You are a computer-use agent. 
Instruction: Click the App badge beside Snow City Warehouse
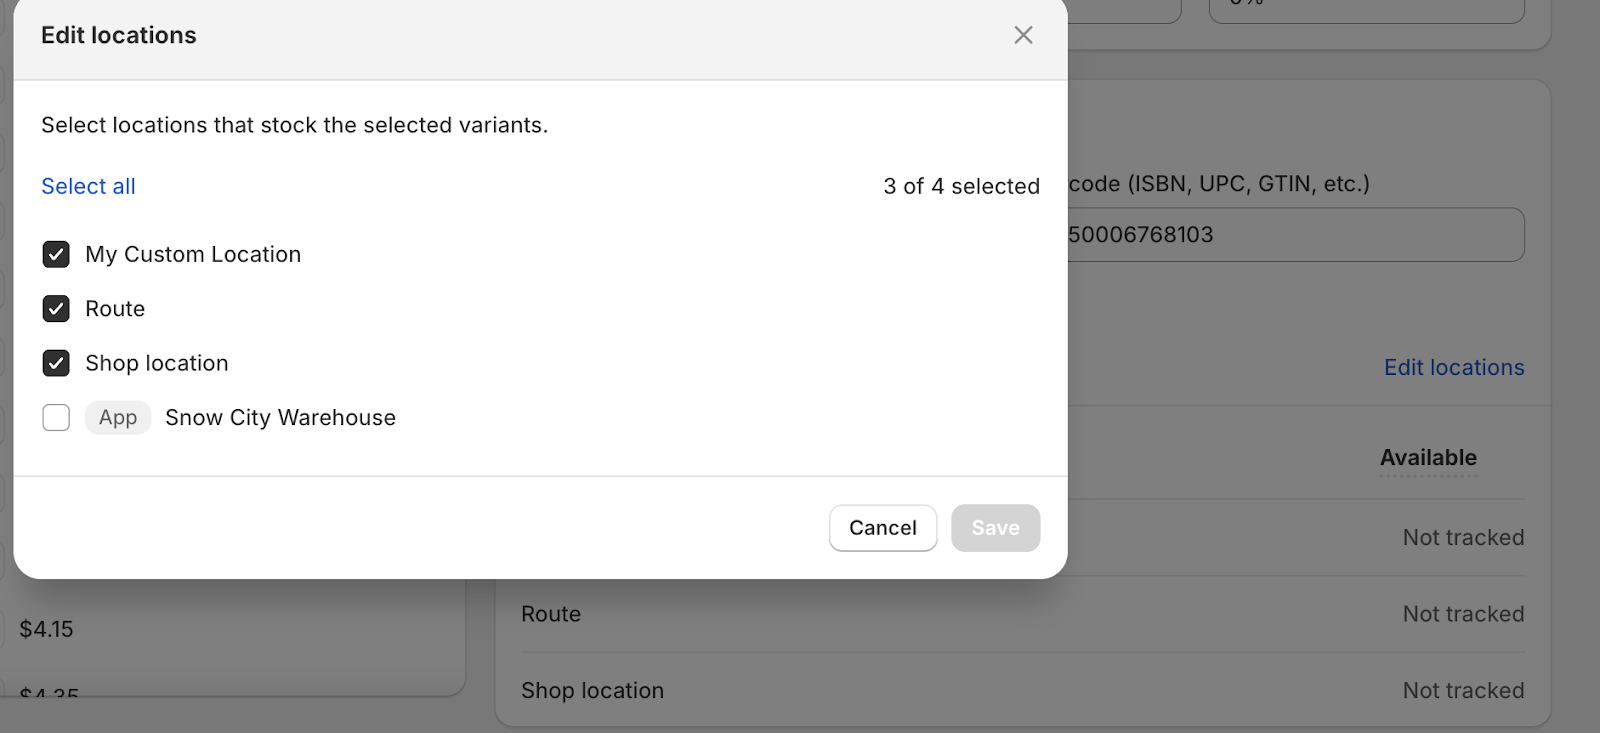coord(118,418)
